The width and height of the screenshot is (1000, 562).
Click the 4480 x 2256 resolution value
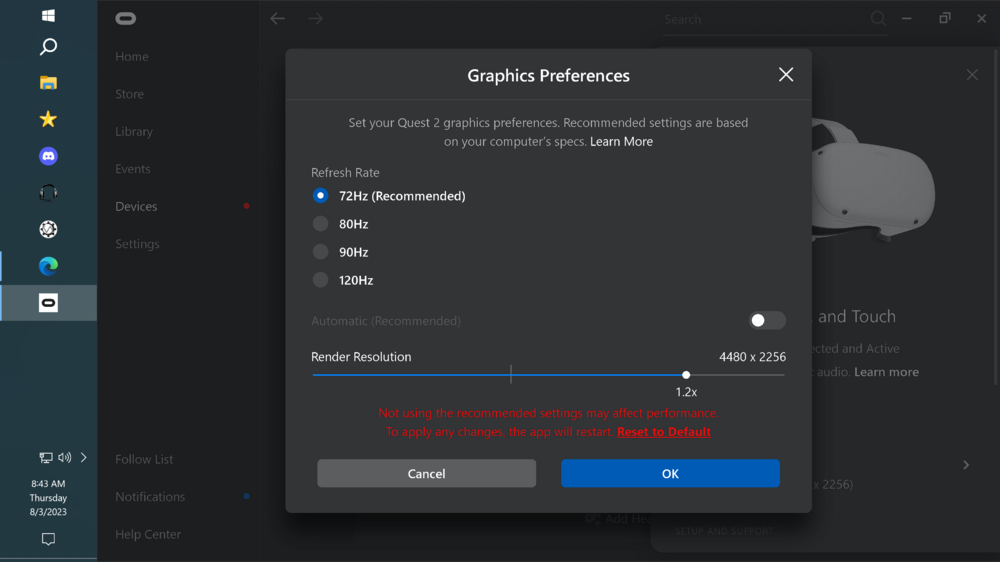753,357
